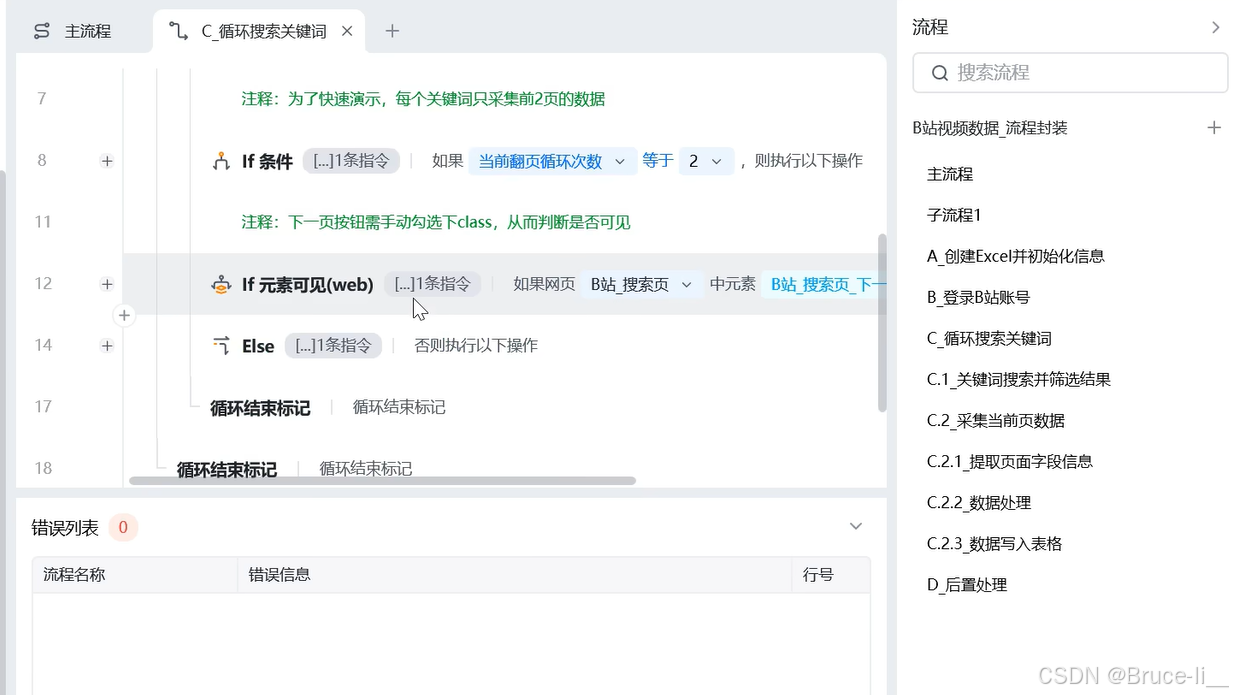Collapse the 流程 side panel with arrow
Image resolution: width=1233 pixels, height=695 pixels.
click(1215, 28)
